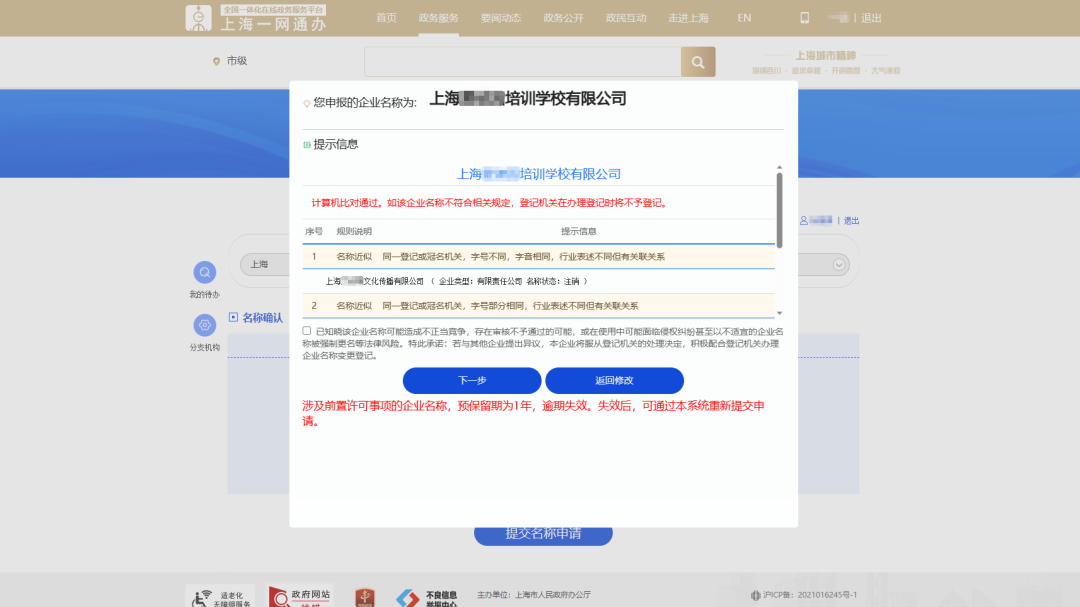1080x607 pixels.
Task: Switch site language with EN
Action: [x=743, y=17]
